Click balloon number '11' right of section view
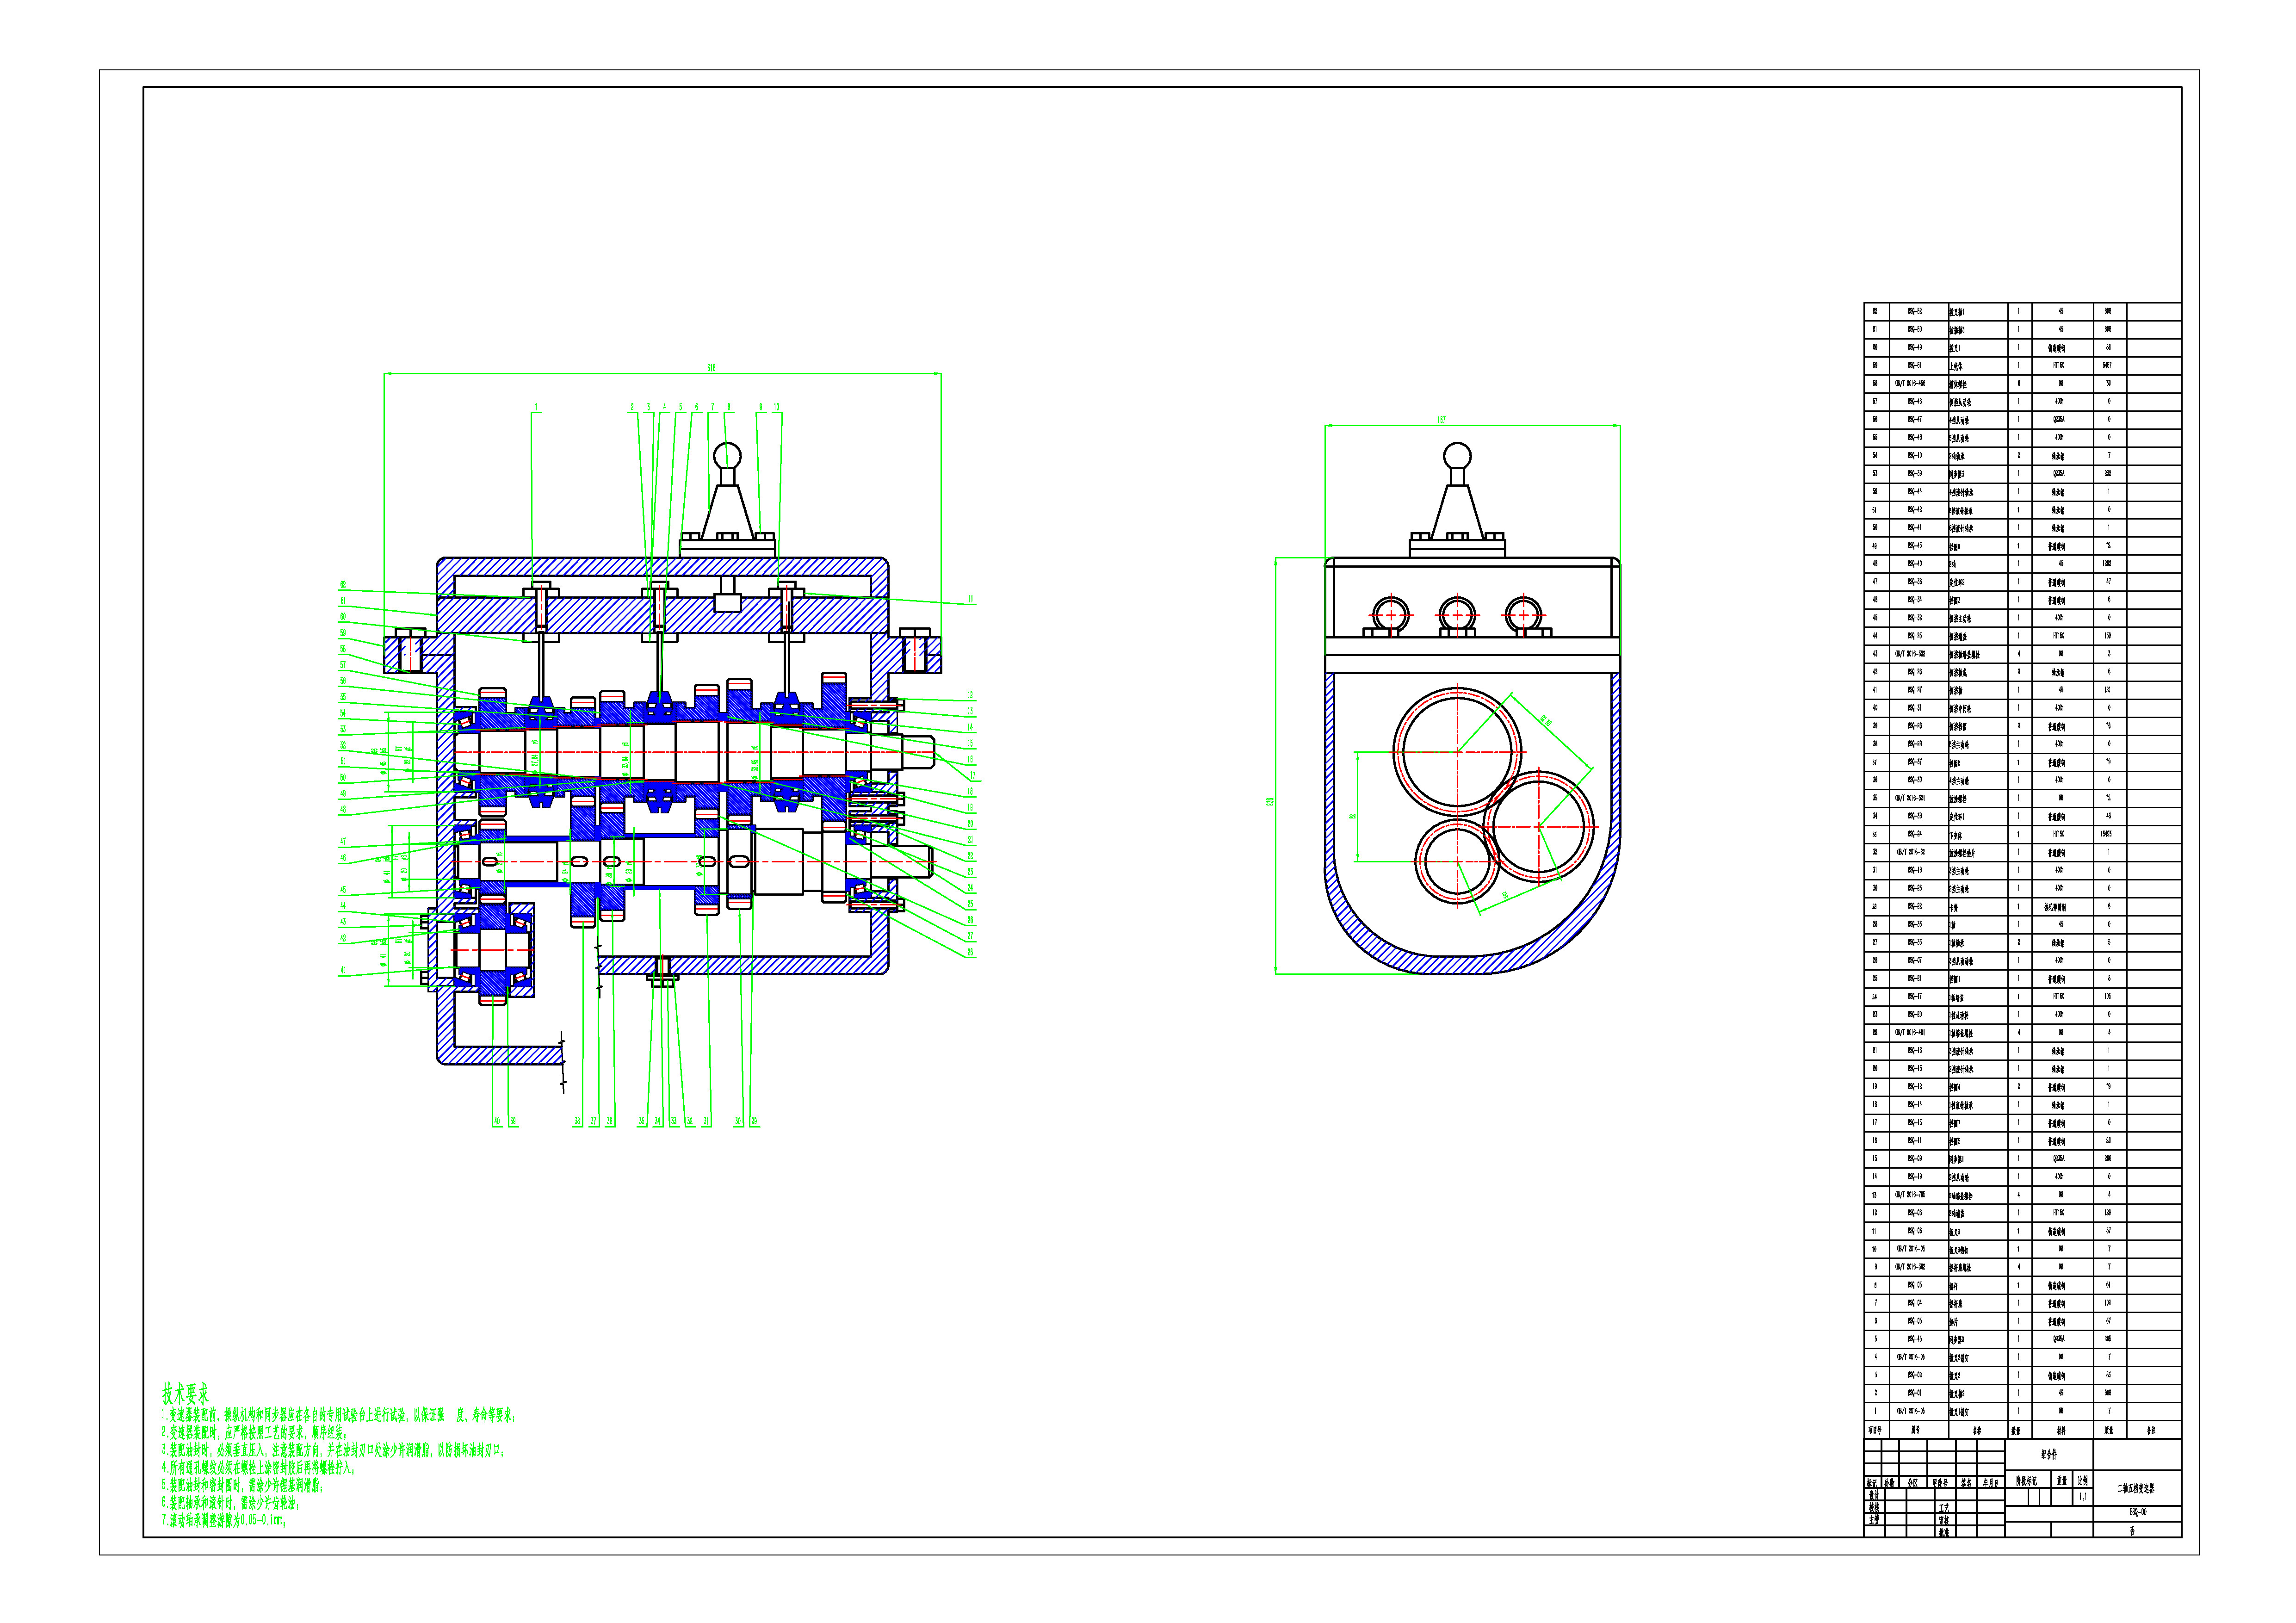Viewport: 2296px width, 1623px height. tap(970, 600)
